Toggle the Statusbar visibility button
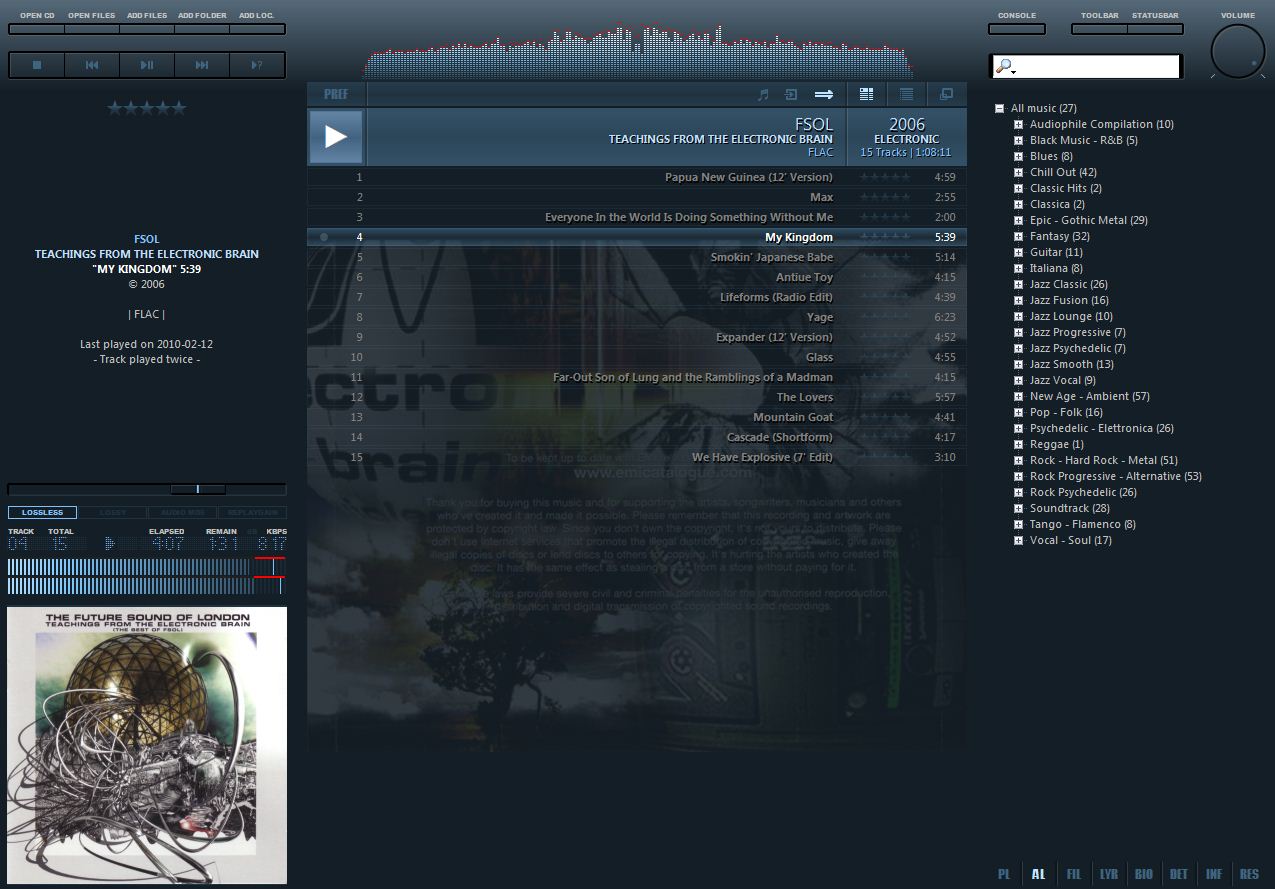Screen dimensions: 1275x889 point(1155,29)
